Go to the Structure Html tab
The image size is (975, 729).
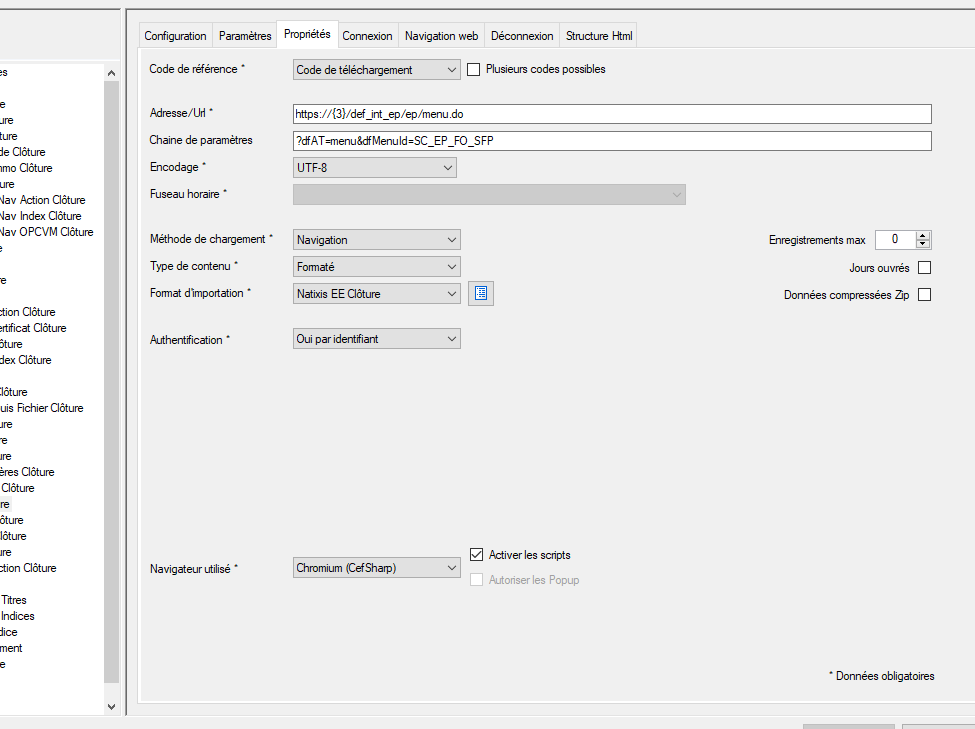tap(599, 36)
